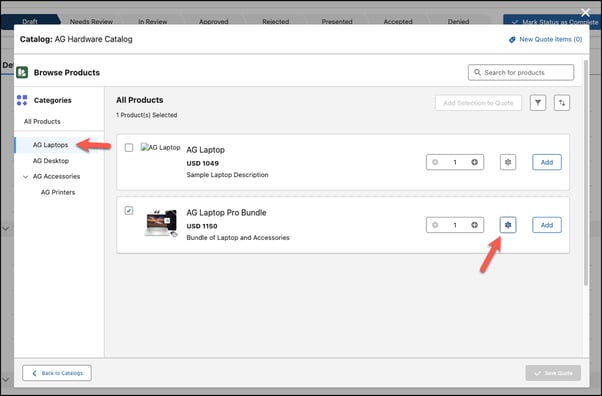602x396 pixels.
Task: Select the In Review status stage
Action: [153, 22]
